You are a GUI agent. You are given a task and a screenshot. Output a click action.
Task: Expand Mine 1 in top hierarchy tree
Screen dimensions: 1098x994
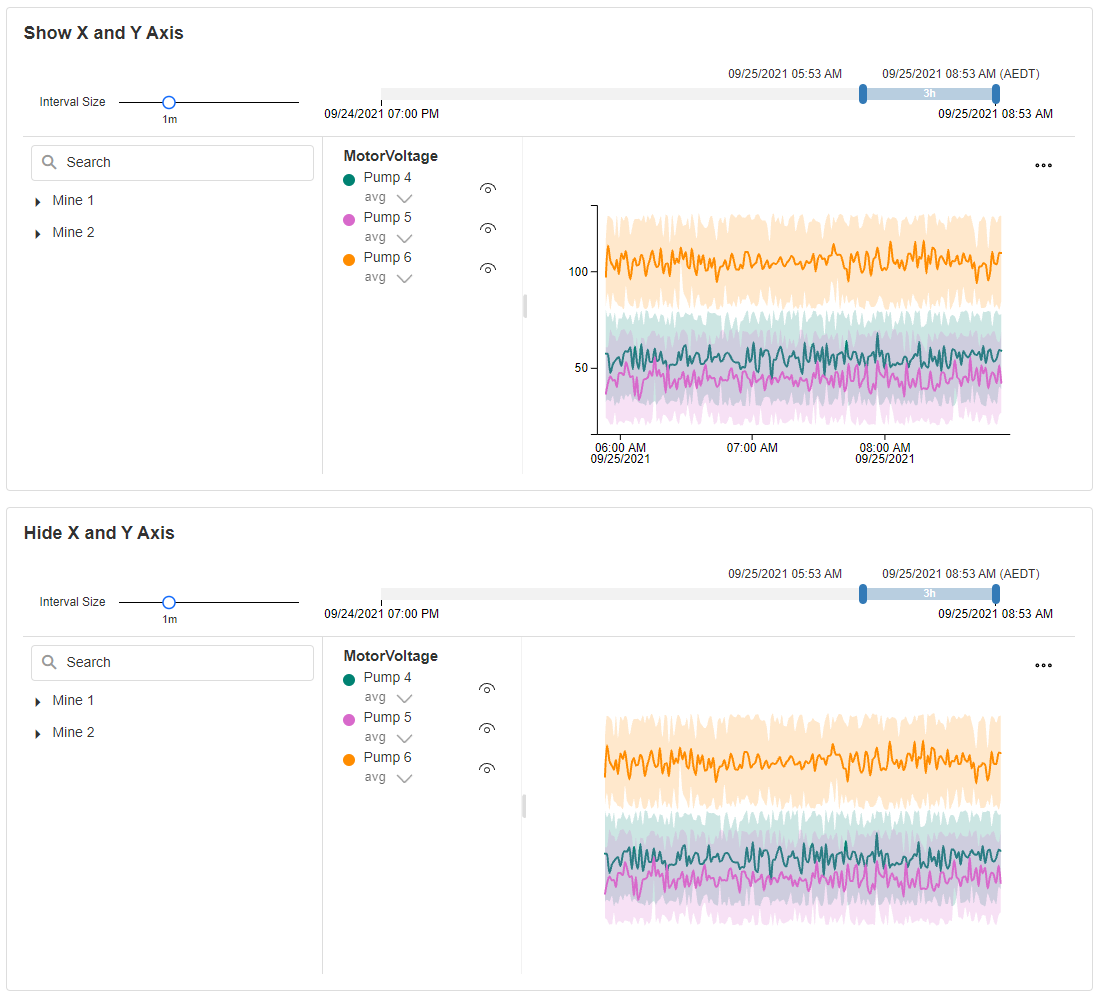38,202
